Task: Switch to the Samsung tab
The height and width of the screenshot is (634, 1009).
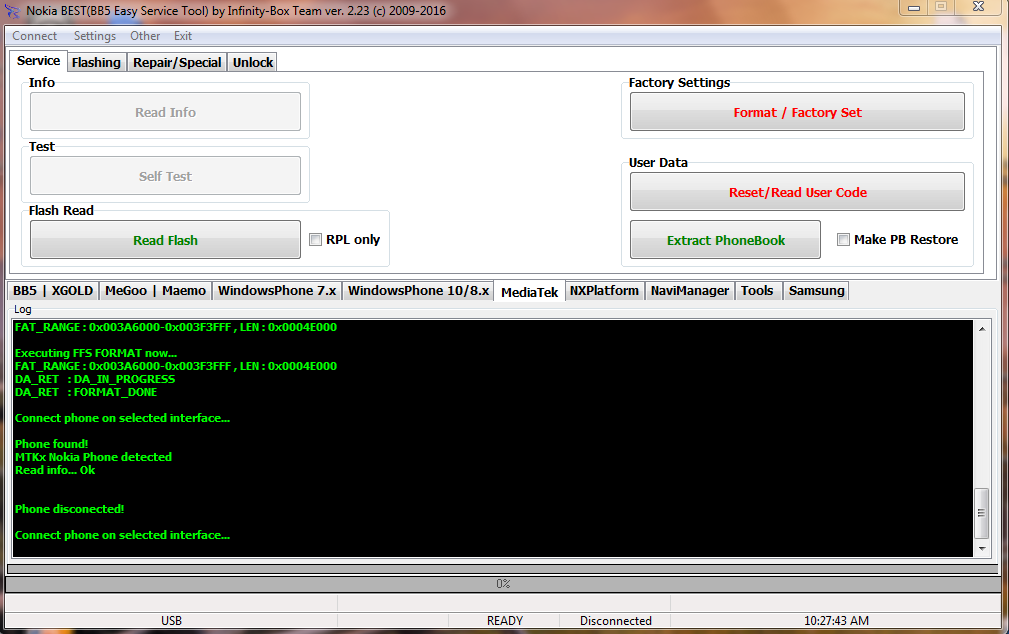Action: click(817, 291)
